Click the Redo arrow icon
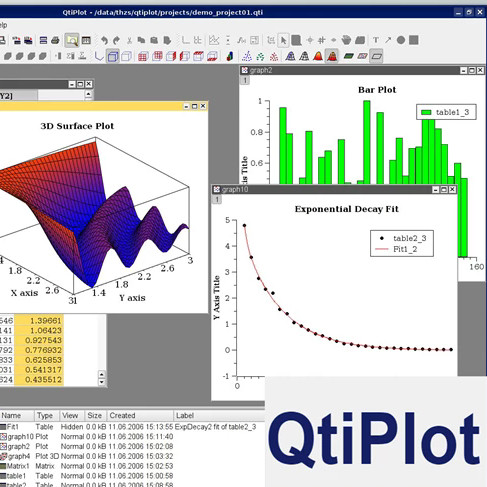Image resolution: width=487 pixels, height=487 pixels. point(116,41)
